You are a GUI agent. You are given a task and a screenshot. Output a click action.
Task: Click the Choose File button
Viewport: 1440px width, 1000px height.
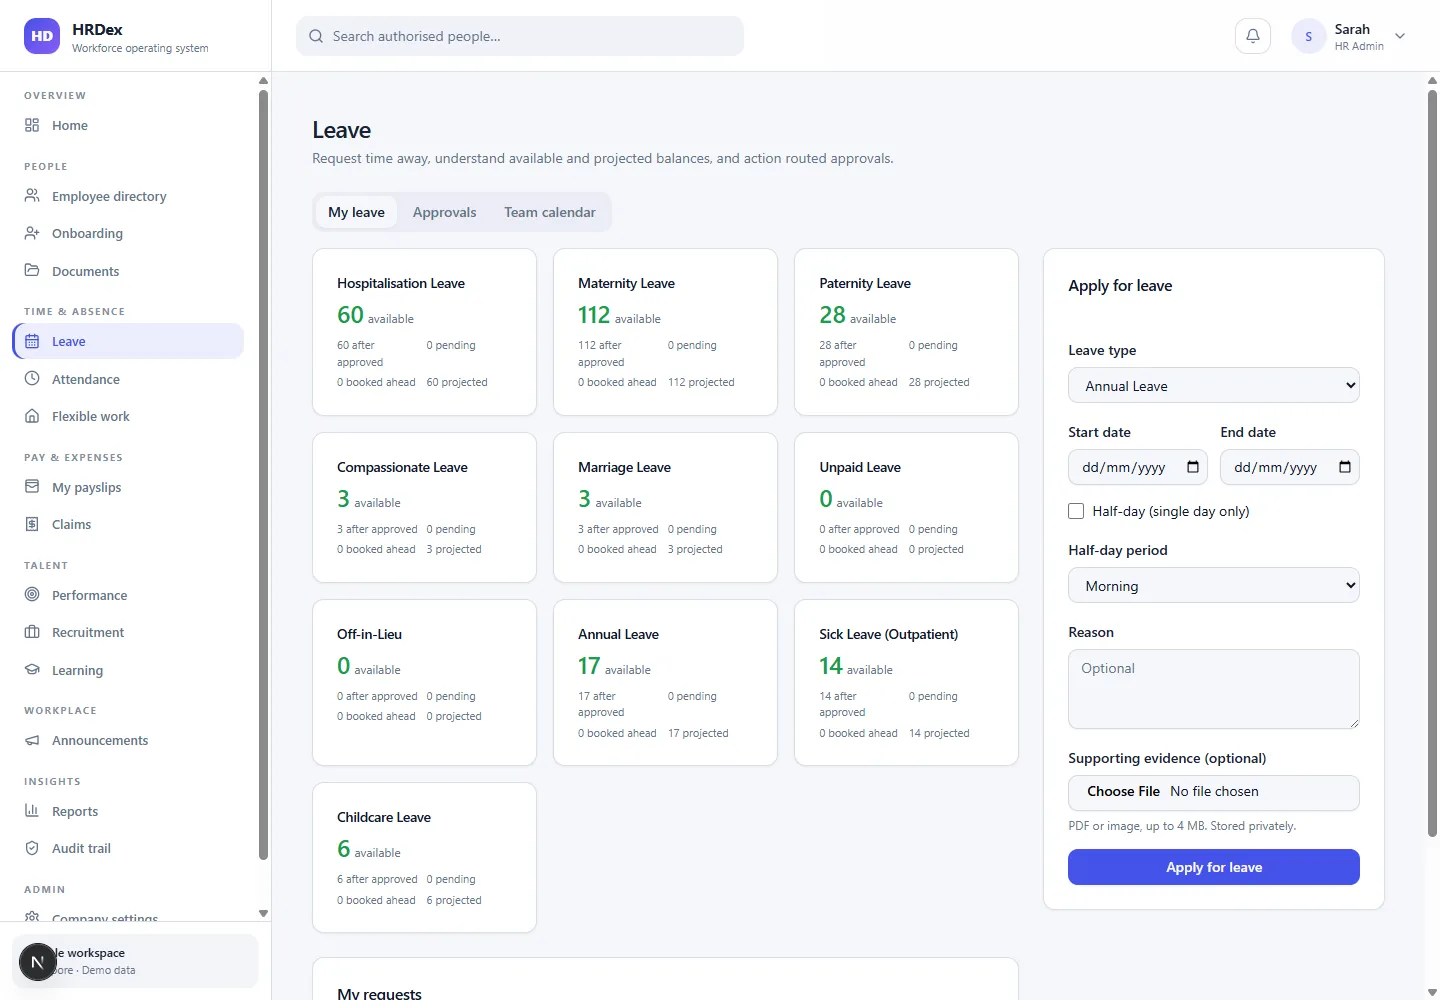pos(1123,791)
